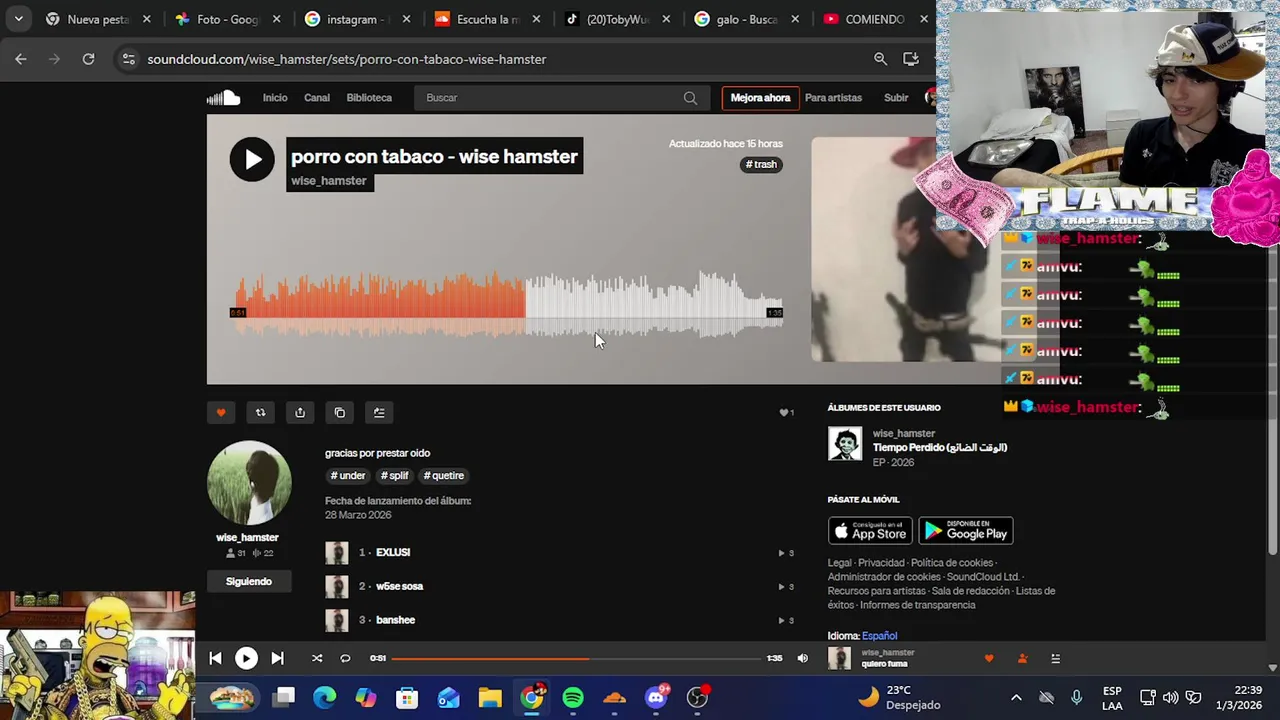This screenshot has width=1280, height=720.
Task: Open the App Store download badge
Action: coord(870,530)
